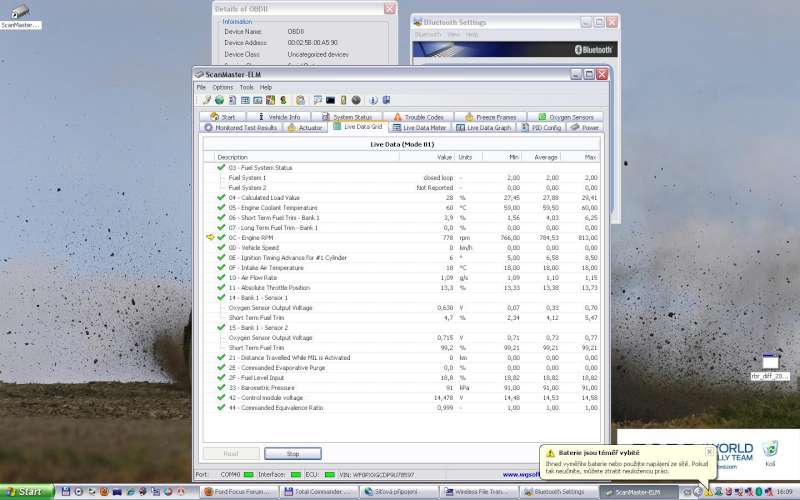Click the black terminal window toolbar icon

(x=330, y=100)
